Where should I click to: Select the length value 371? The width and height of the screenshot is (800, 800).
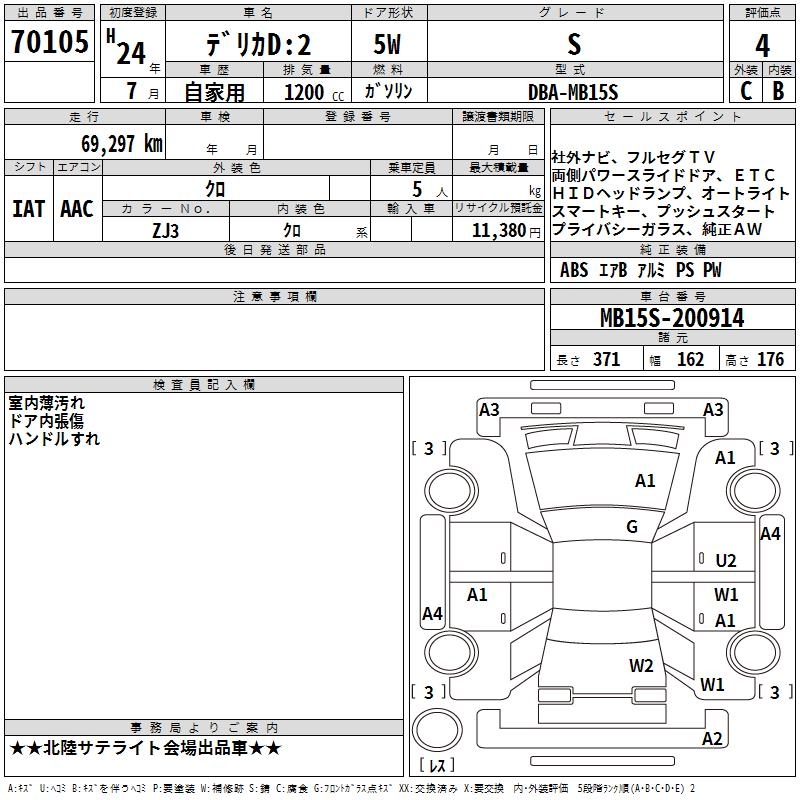606,359
